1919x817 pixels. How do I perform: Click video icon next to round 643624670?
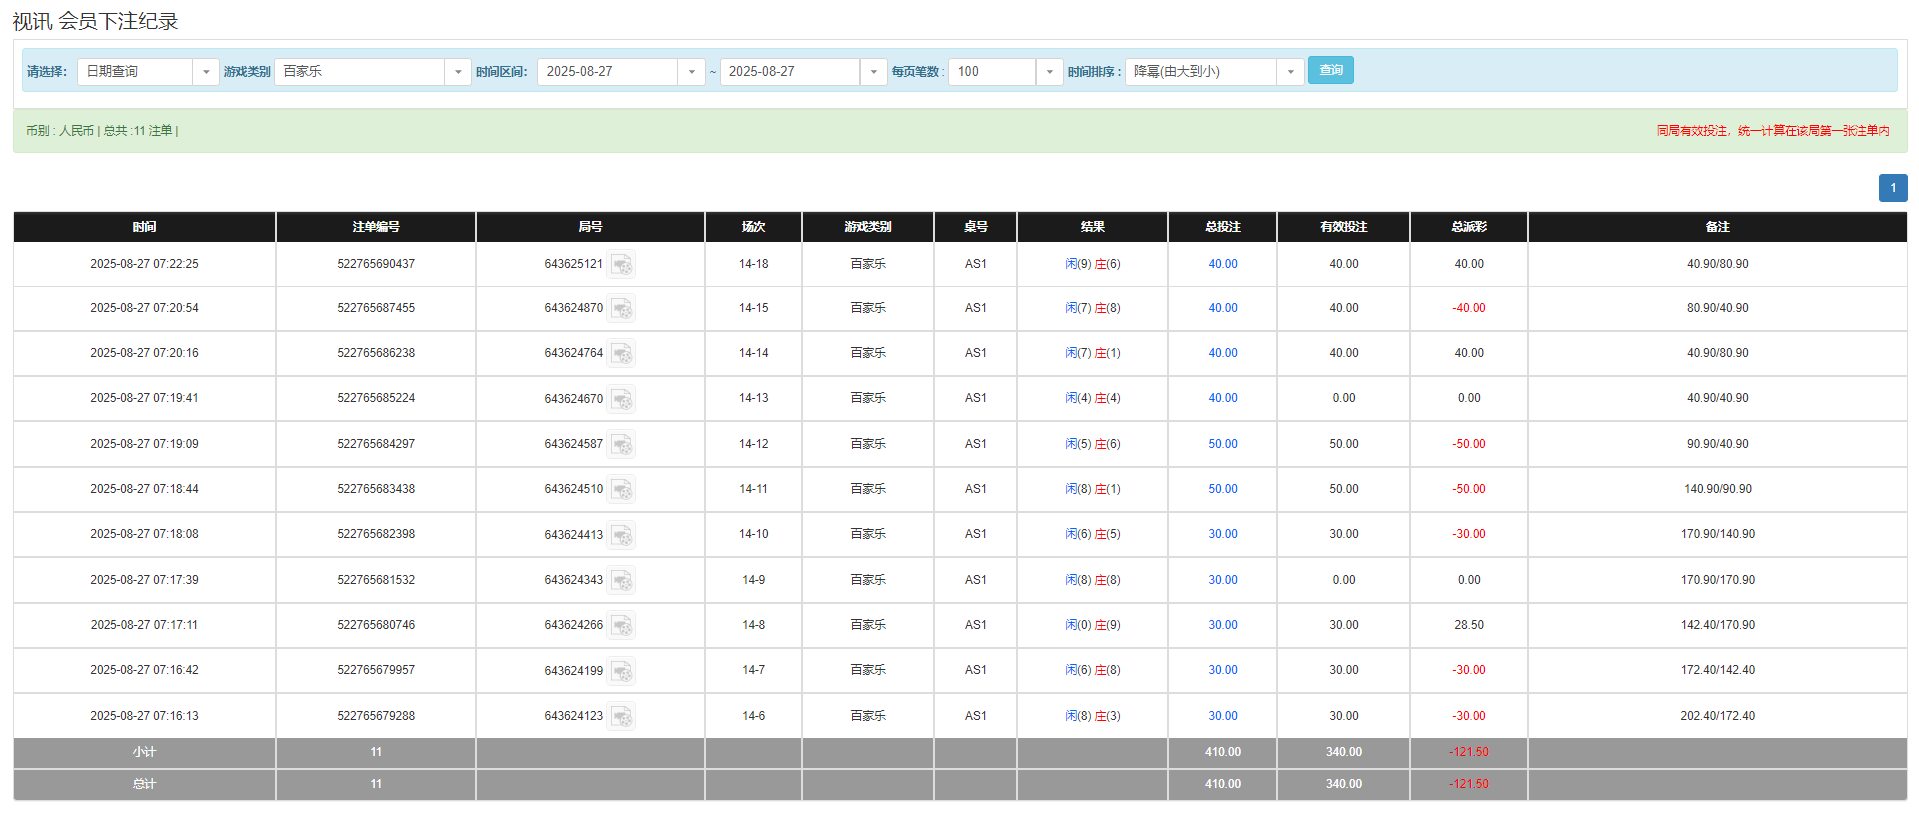(621, 399)
